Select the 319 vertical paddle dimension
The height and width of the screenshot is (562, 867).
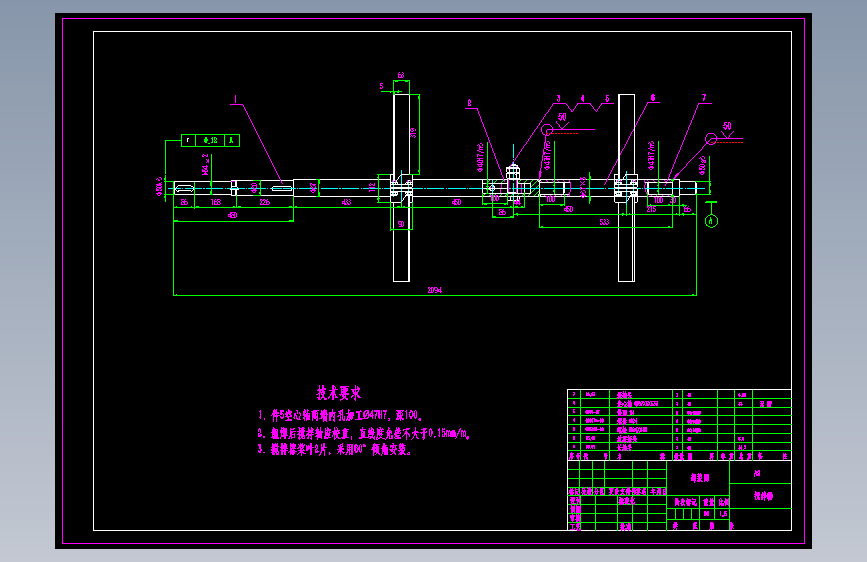tap(413, 133)
